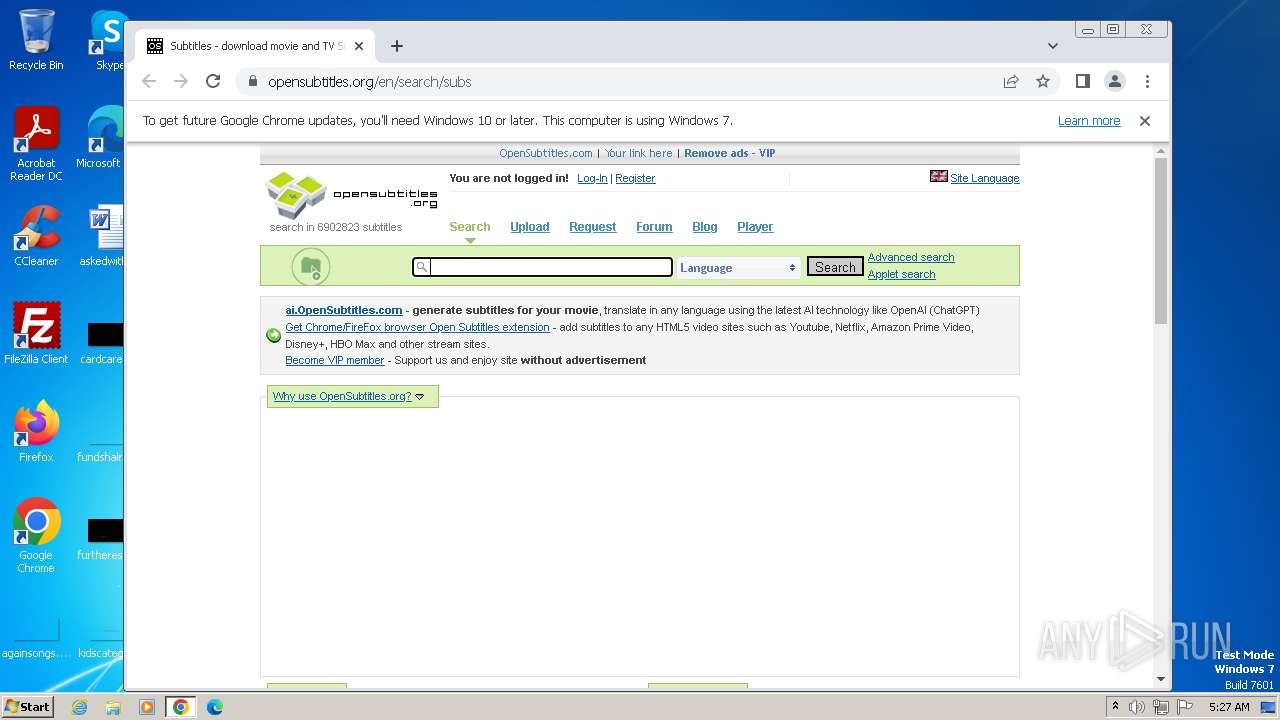Click the Log-In link
1280x720 pixels.
click(x=592, y=178)
